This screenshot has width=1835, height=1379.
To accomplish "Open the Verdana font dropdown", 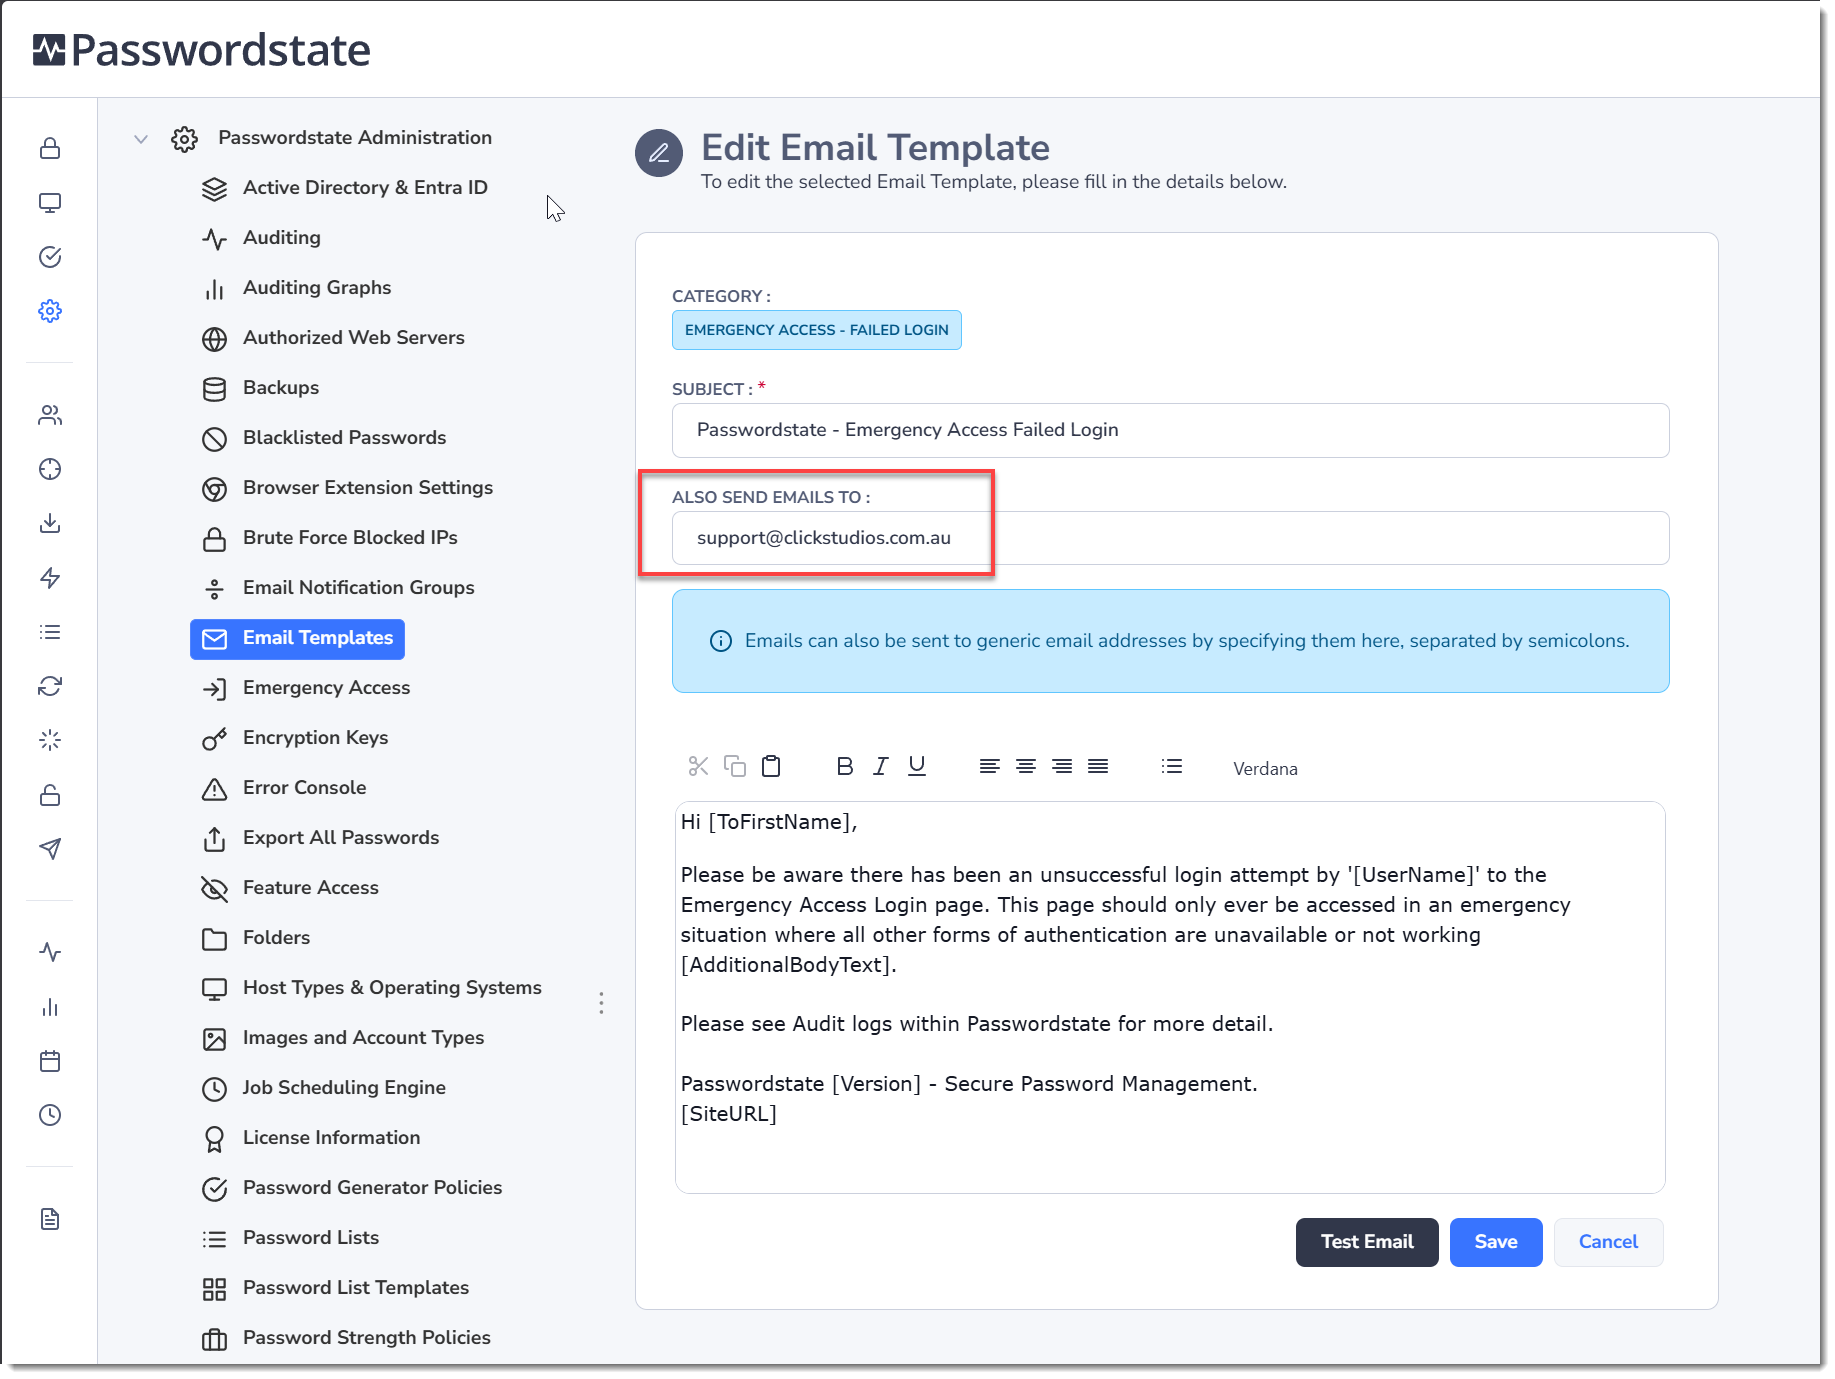I will (x=1265, y=768).
